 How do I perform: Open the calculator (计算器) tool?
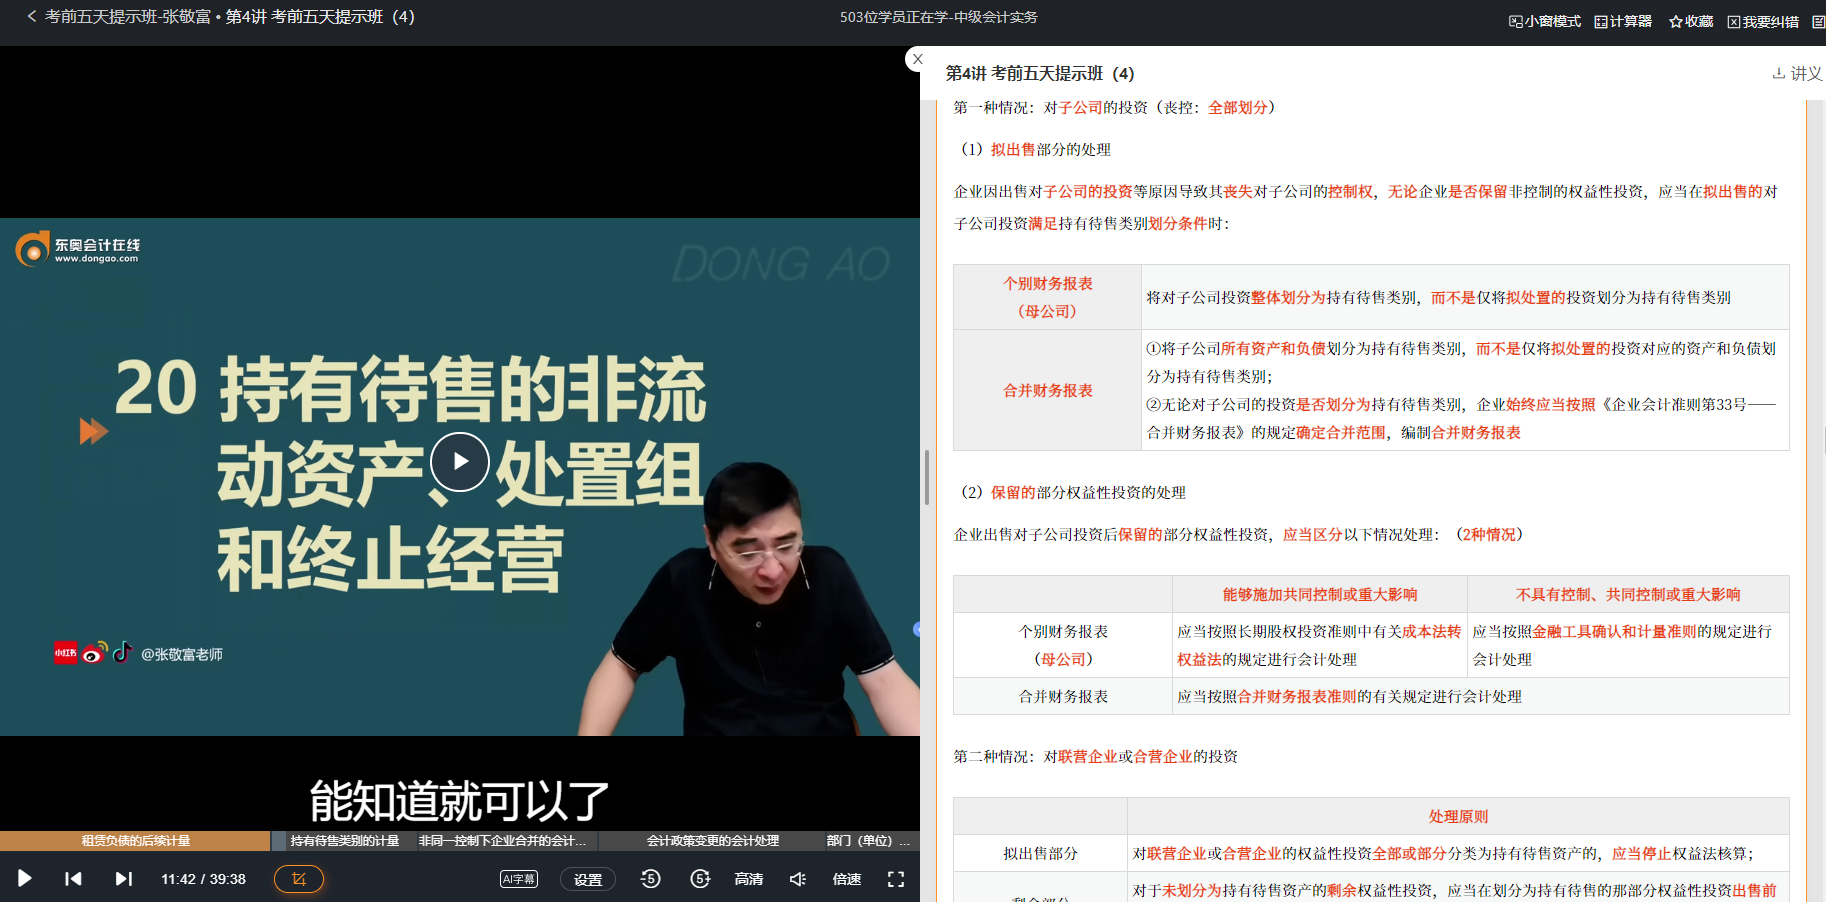click(x=1623, y=20)
